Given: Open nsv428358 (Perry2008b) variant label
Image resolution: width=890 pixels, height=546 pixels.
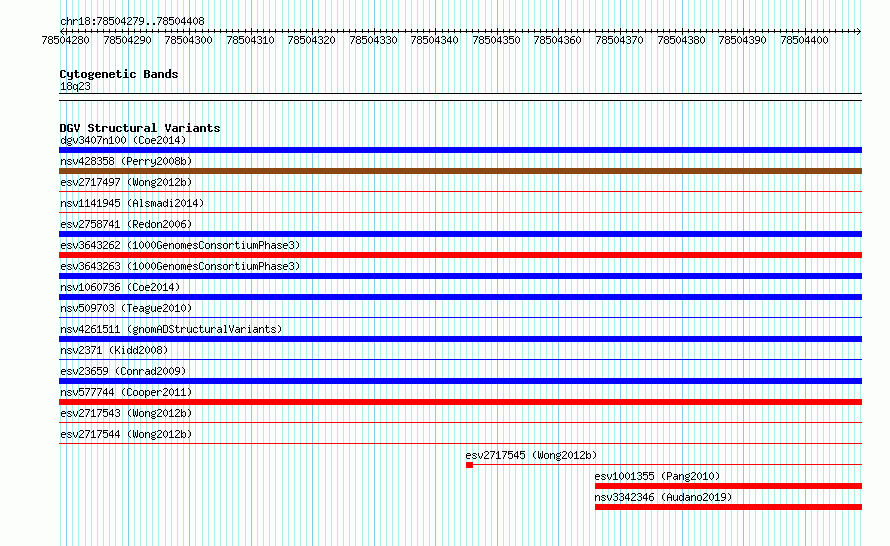Looking at the screenshot, I should coord(126,161).
